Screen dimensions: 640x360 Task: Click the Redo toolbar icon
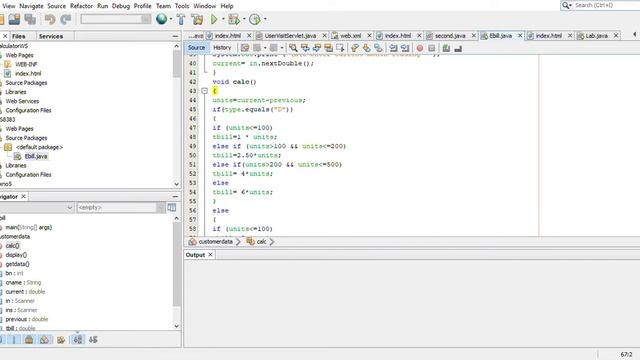tap(65, 19)
